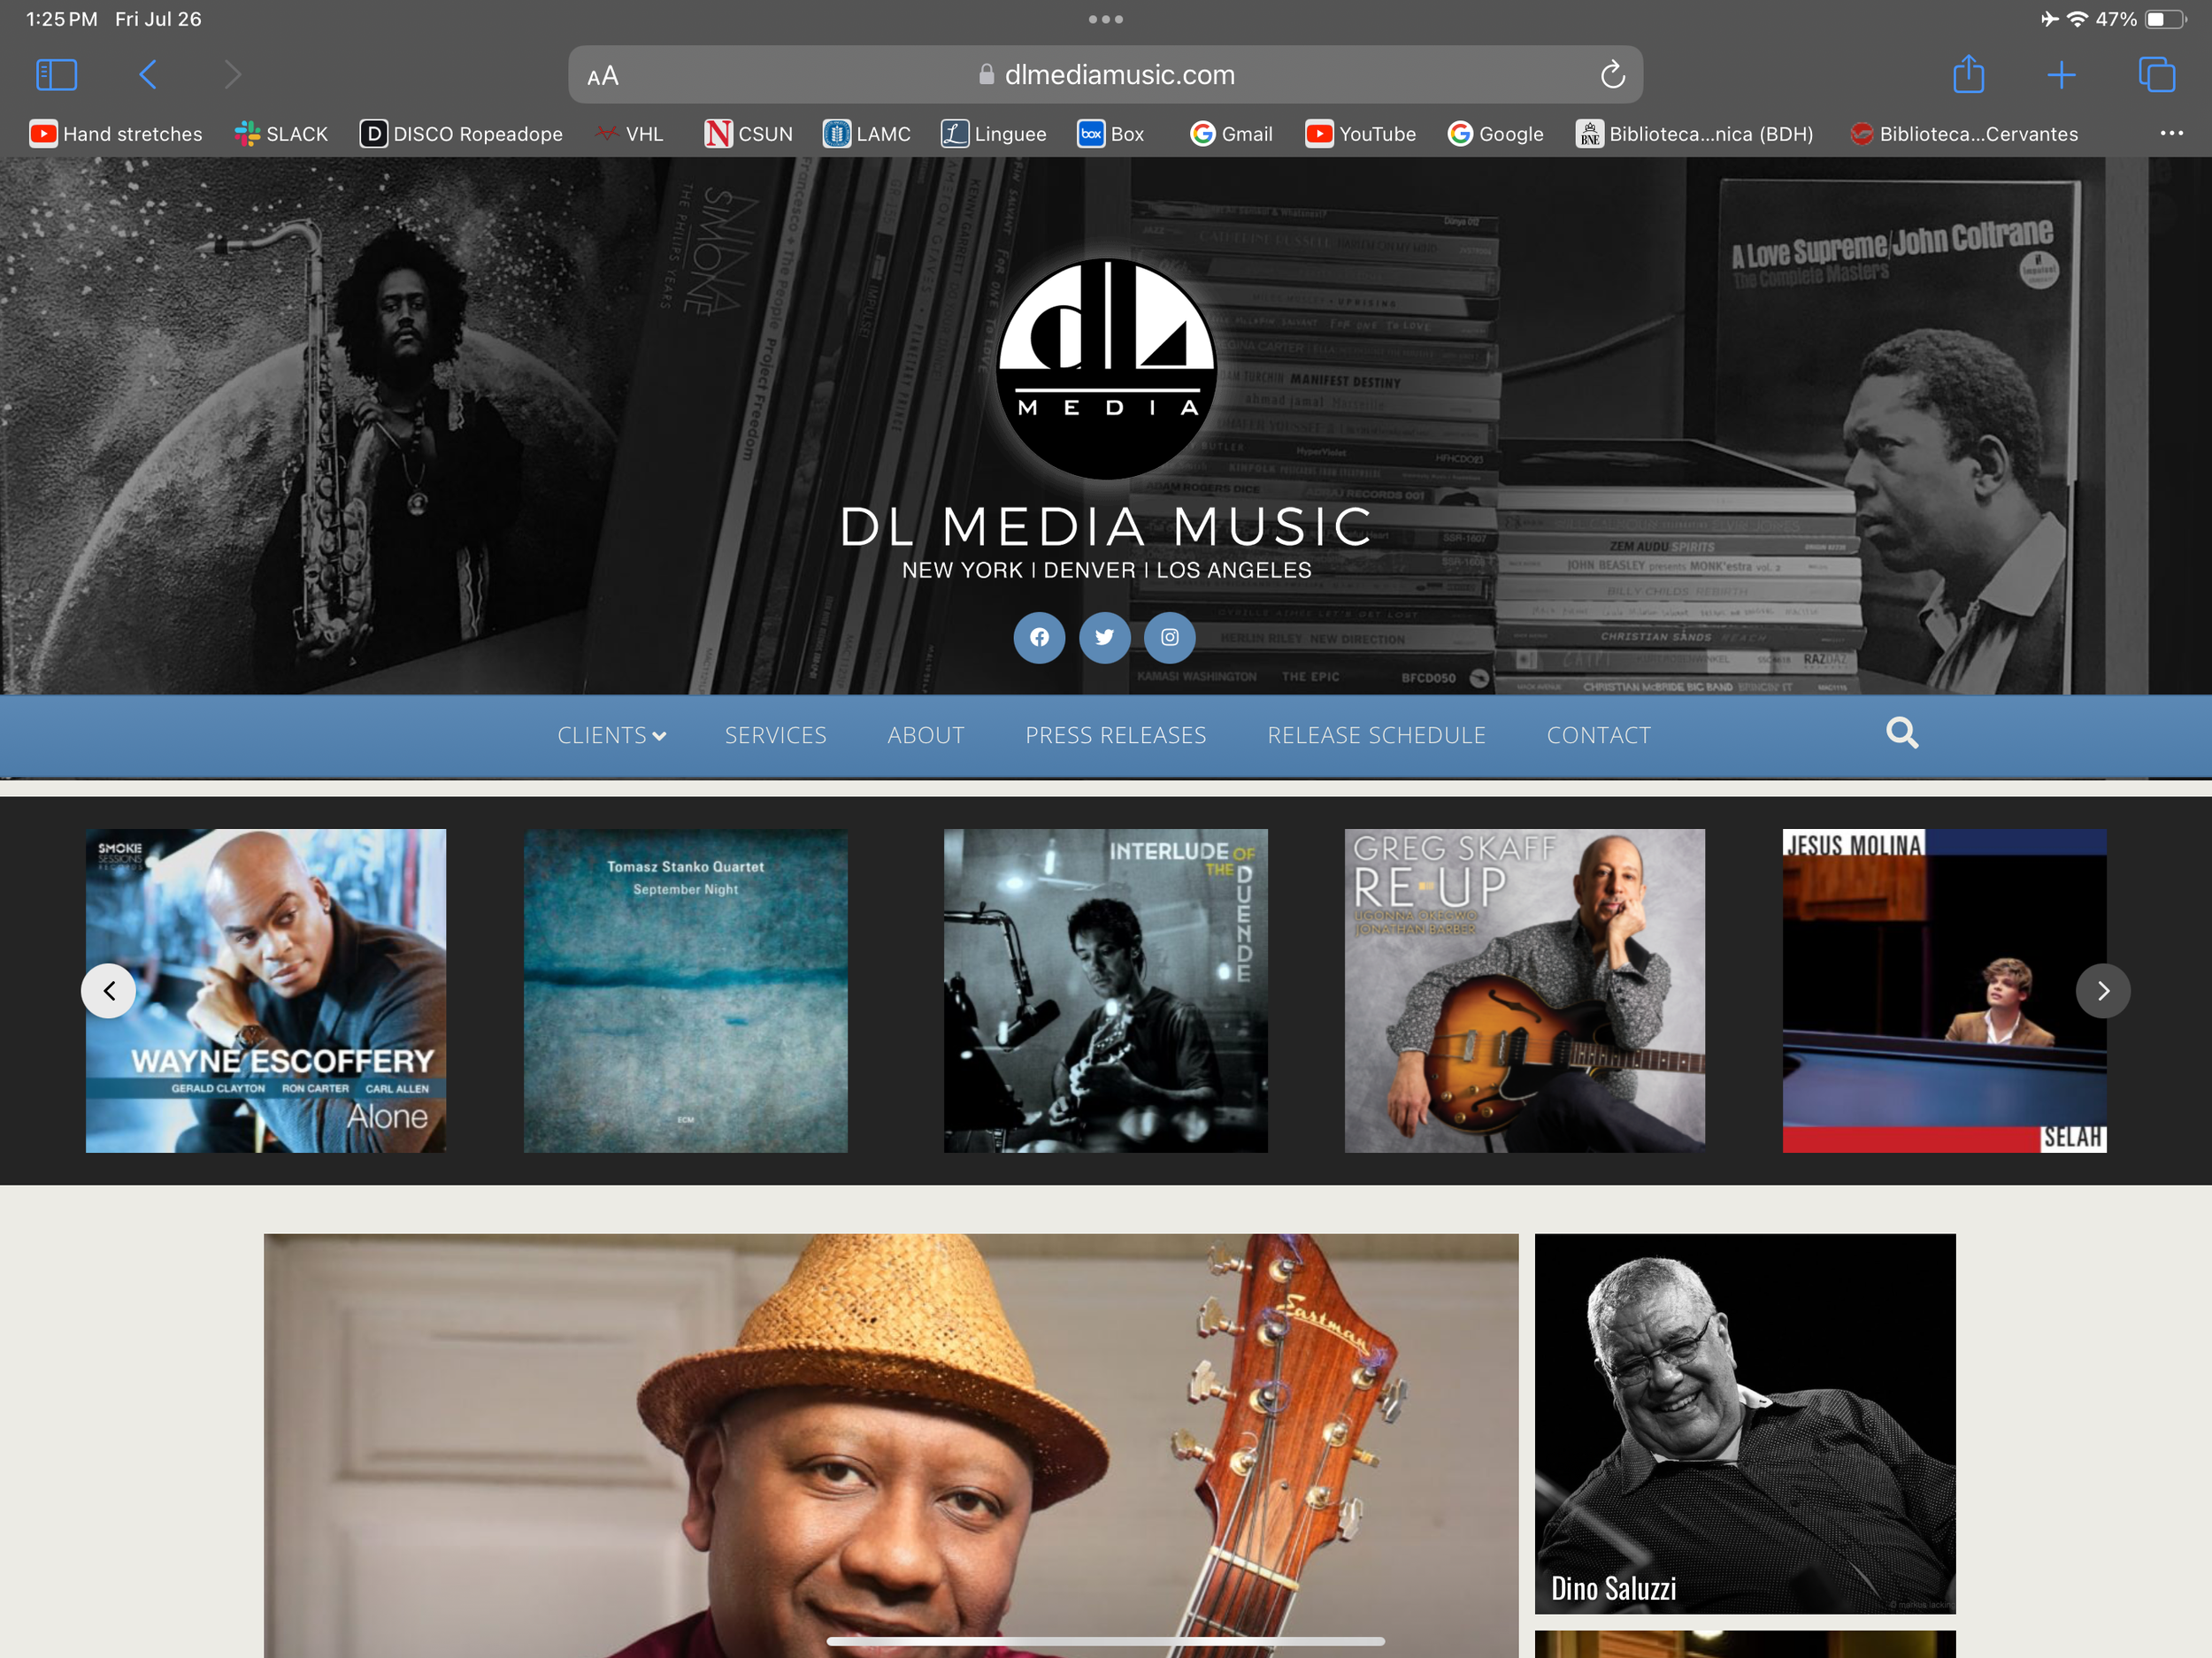Image resolution: width=2212 pixels, height=1658 pixels.
Task: Open the Greg Skaff Re-Up album thumbnail
Action: [x=1524, y=990]
